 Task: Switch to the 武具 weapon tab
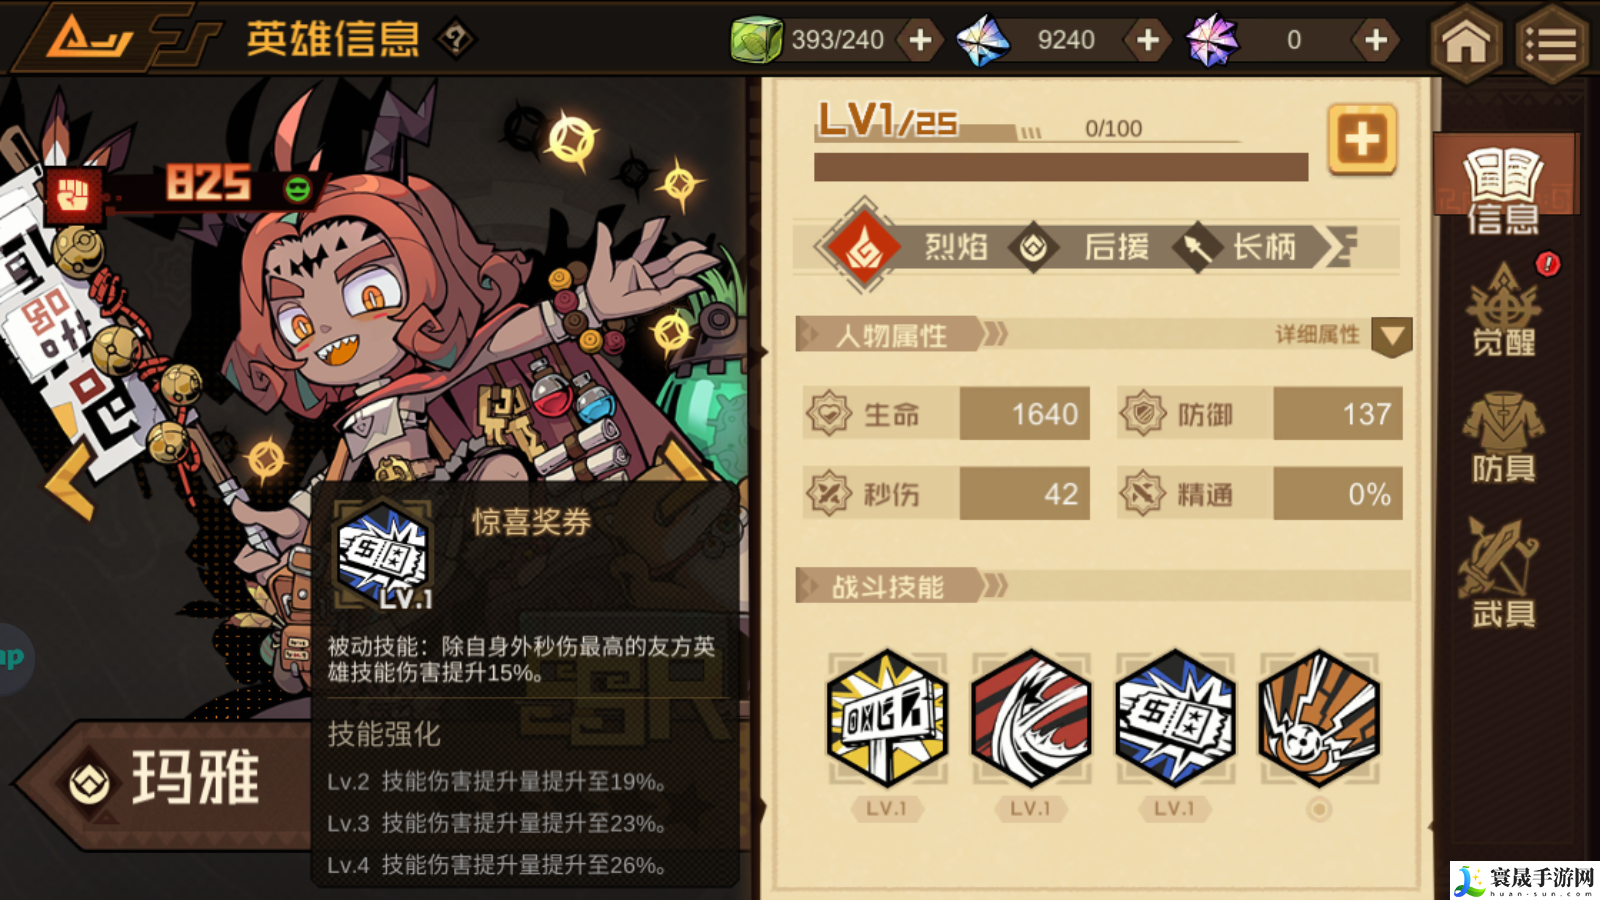pyautogui.click(x=1503, y=573)
